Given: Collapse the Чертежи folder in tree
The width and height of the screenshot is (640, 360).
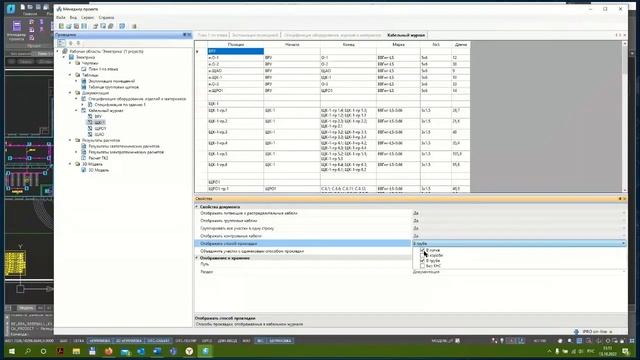Looking at the screenshot, I should tap(70, 63).
